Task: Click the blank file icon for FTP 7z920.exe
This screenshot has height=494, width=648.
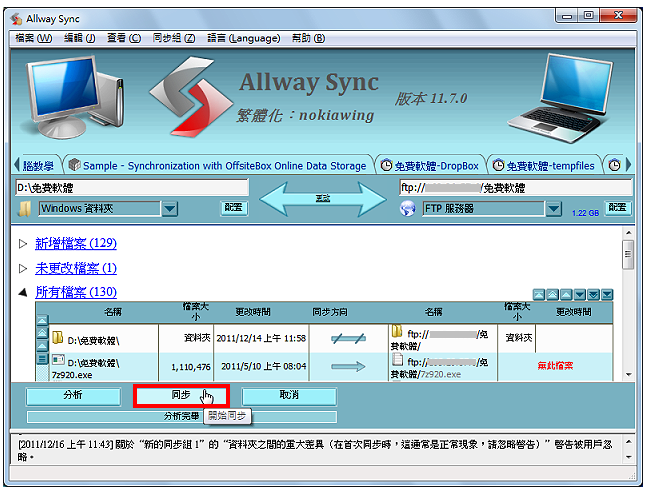Action: [x=398, y=359]
